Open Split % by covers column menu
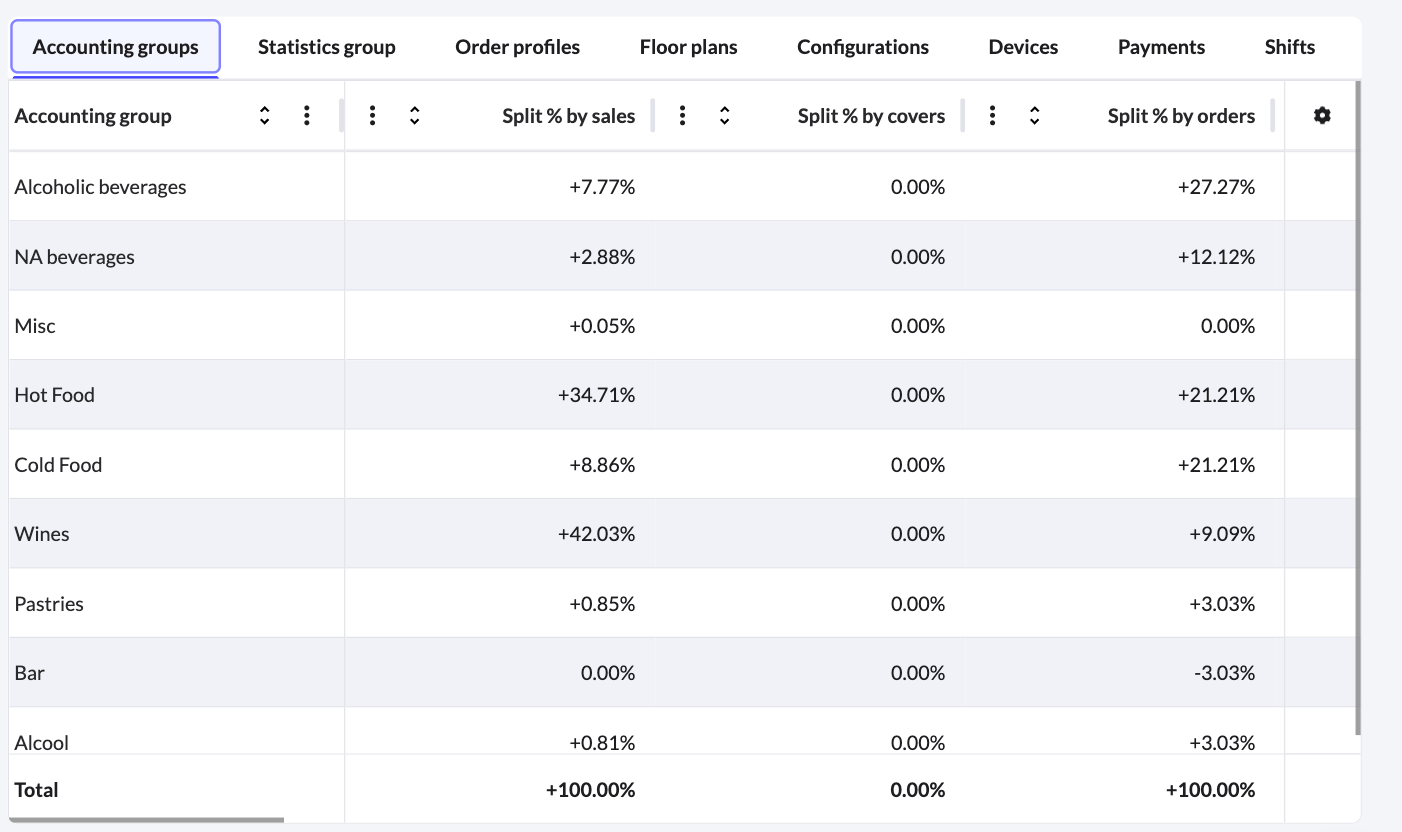Viewport: 1402px width, 832px height. pyautogui.click(x=682, y=116)
